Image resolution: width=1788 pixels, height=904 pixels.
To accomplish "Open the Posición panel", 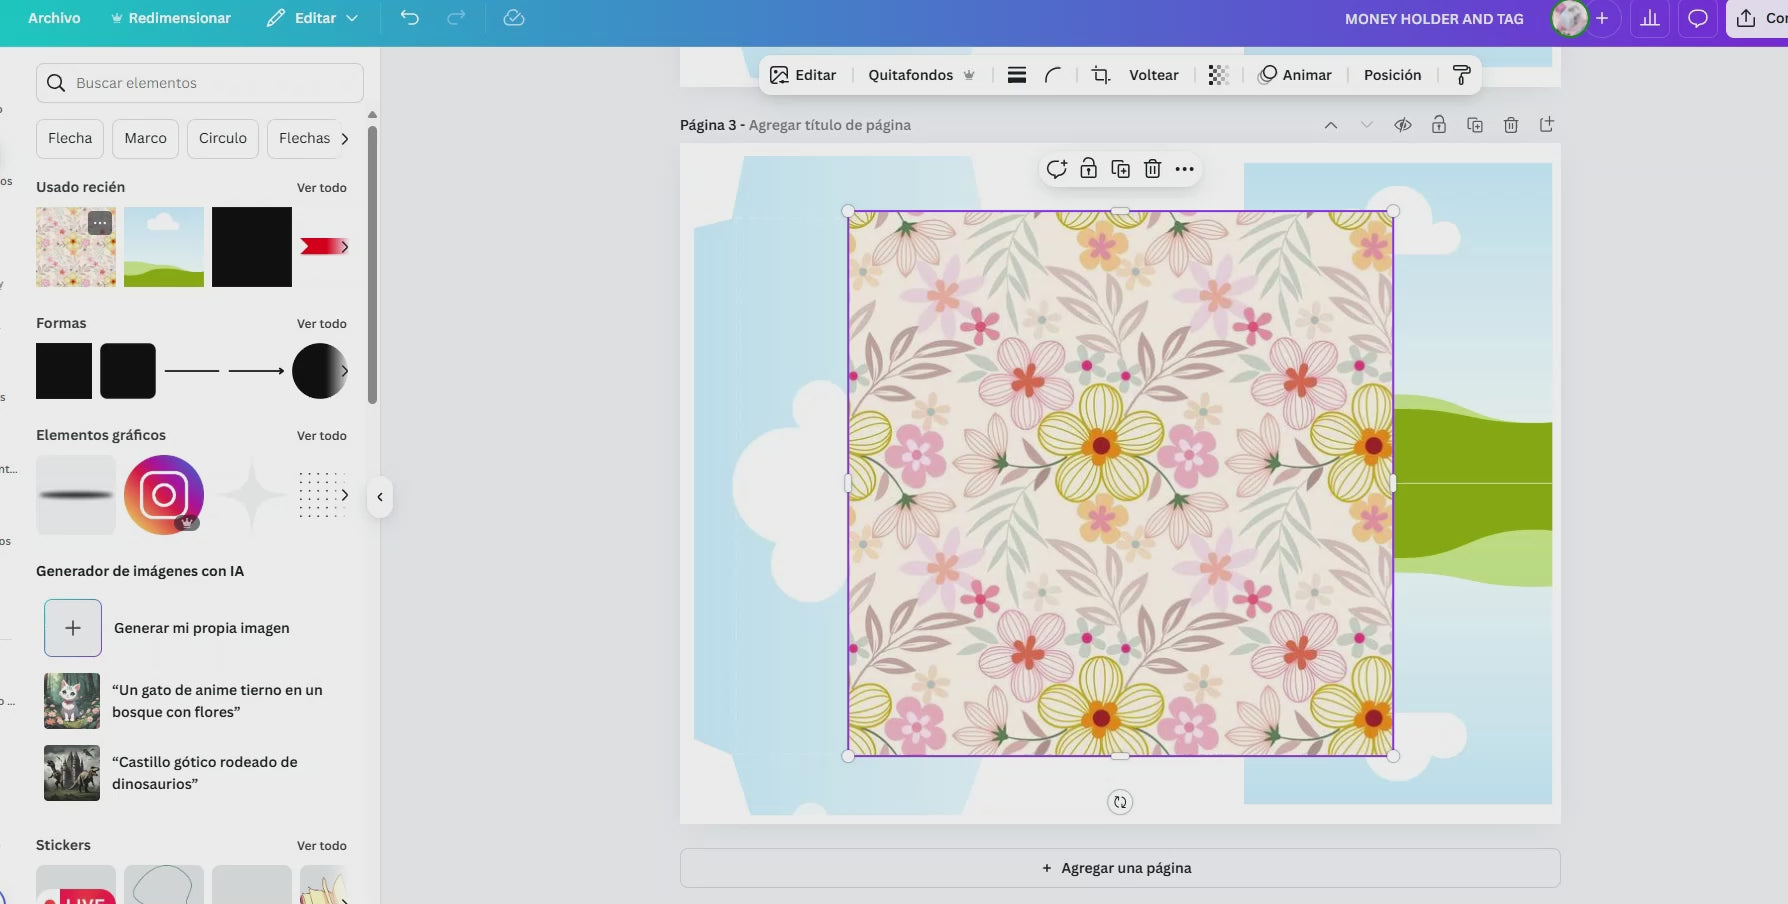I will 1392,75.
